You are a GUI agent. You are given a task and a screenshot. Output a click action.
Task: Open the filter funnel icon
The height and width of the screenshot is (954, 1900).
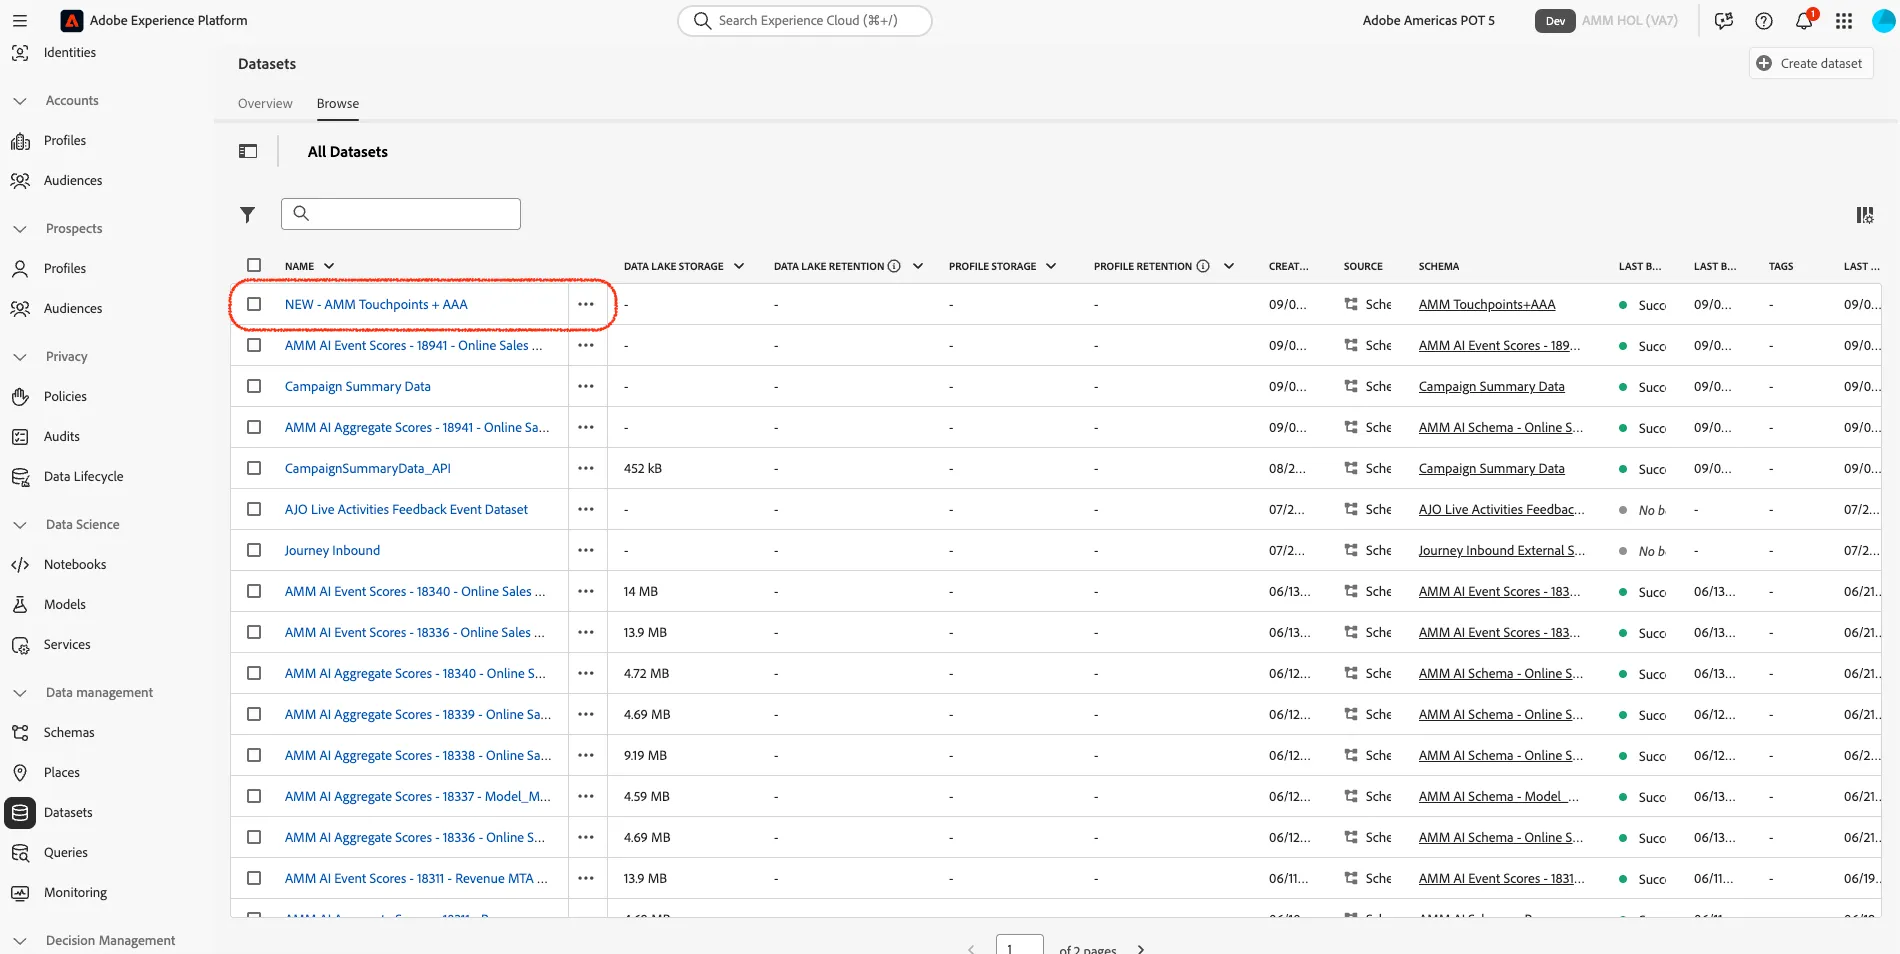247,214
